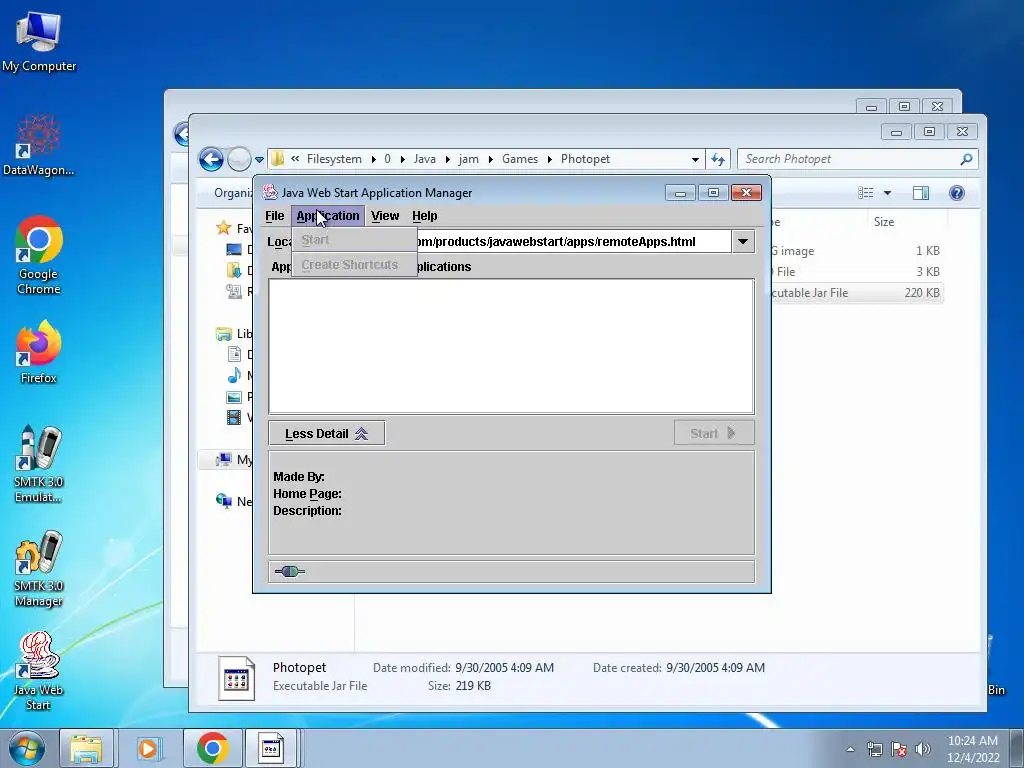Image resolution: width=1024 pixels, height=768 pixels.
Task: Select the 220 KB Executable Jar File row
Action: (x=856, y=293)
